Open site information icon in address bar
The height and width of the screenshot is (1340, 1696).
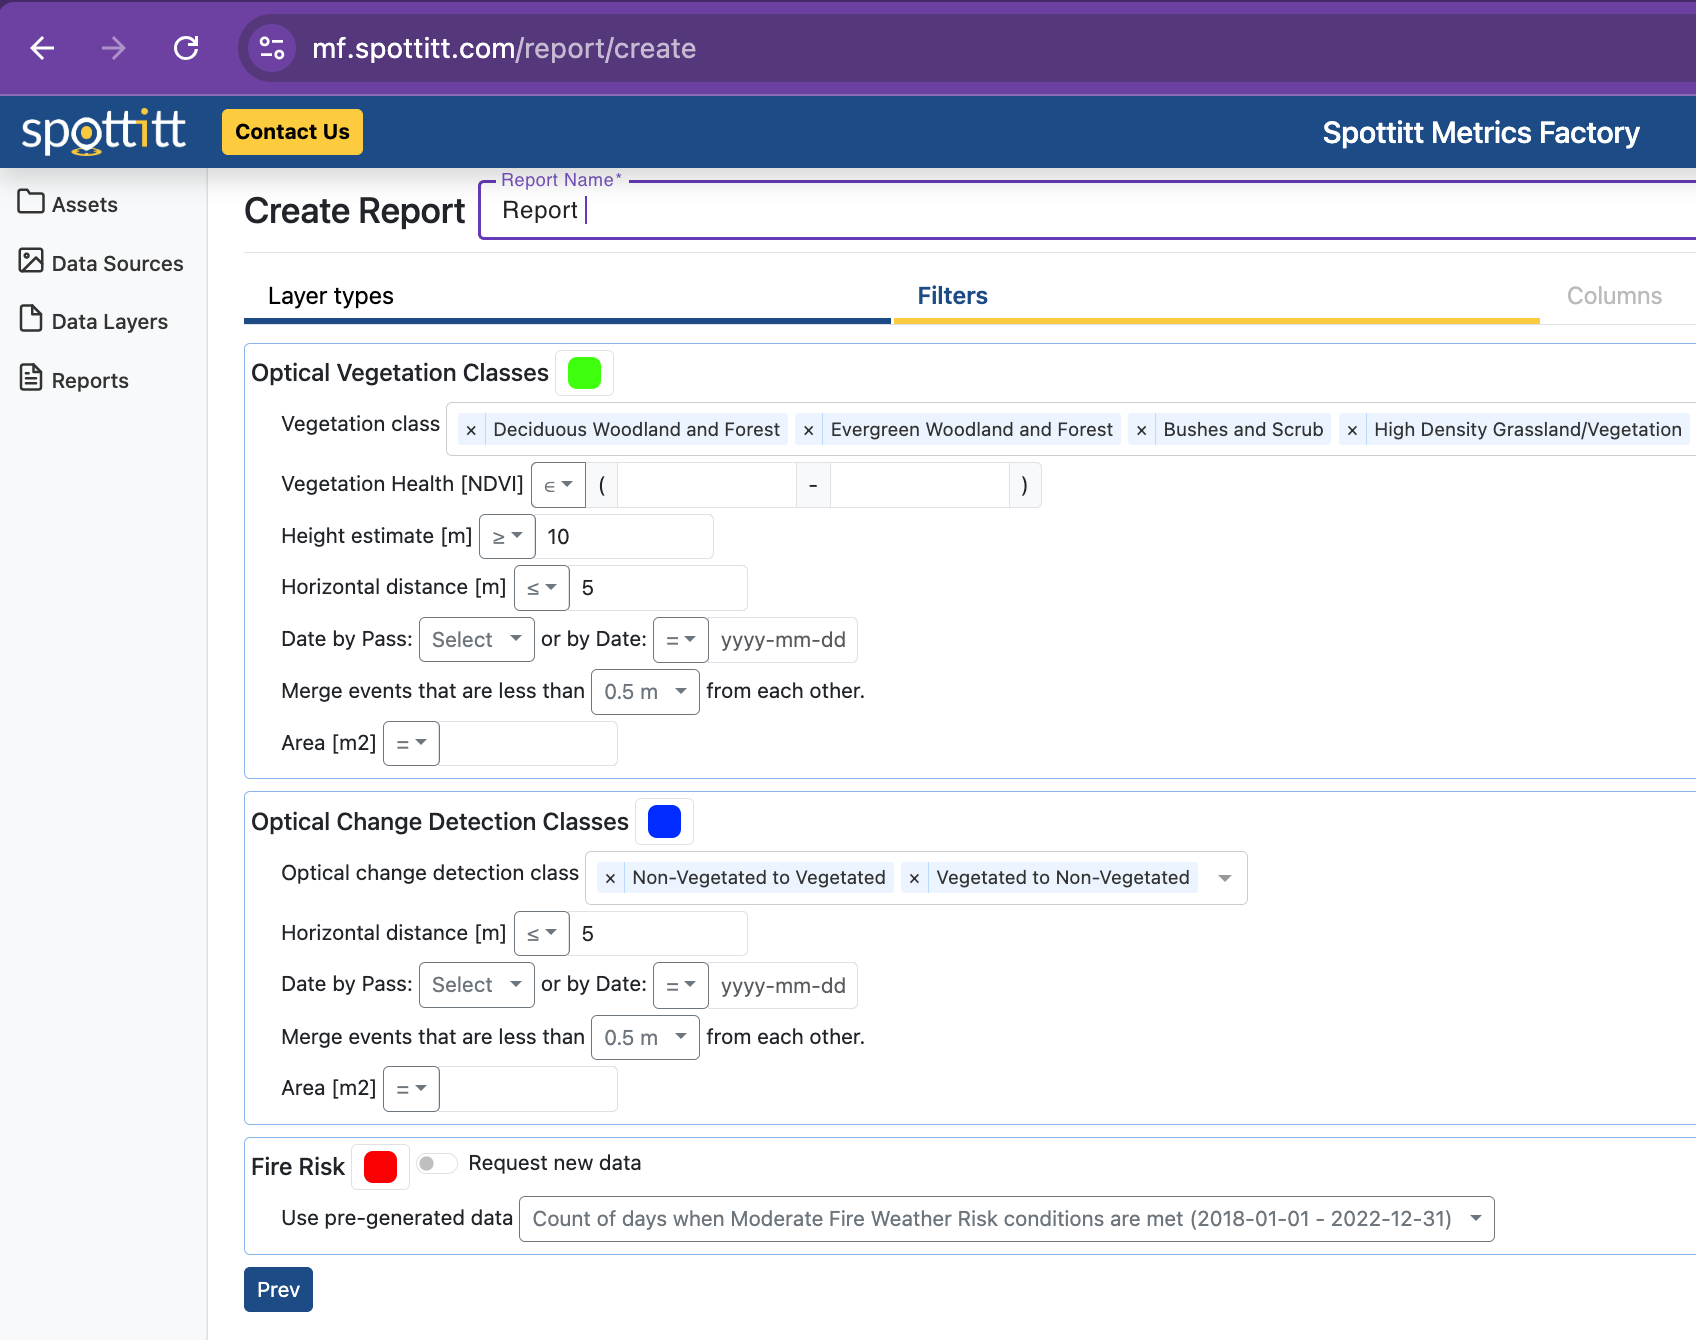(x=271, y=48)
